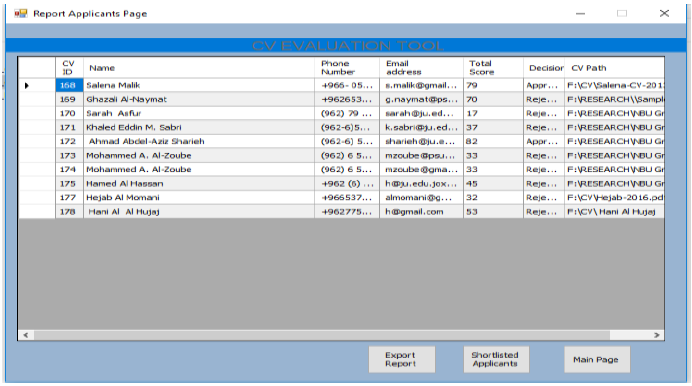This screenshot has height=386, width=692.
Task: Select email sharieh@ju.e cell
Action: [x=421, y=142]
